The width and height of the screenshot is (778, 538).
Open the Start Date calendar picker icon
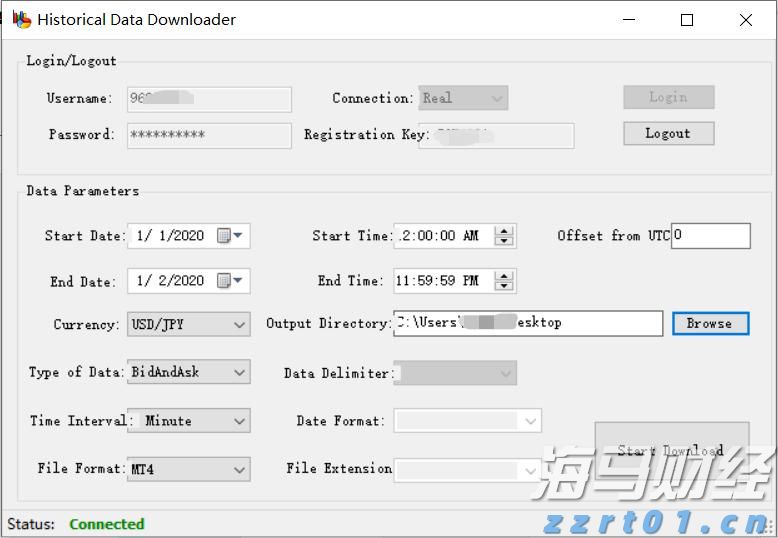pos(230,236)
